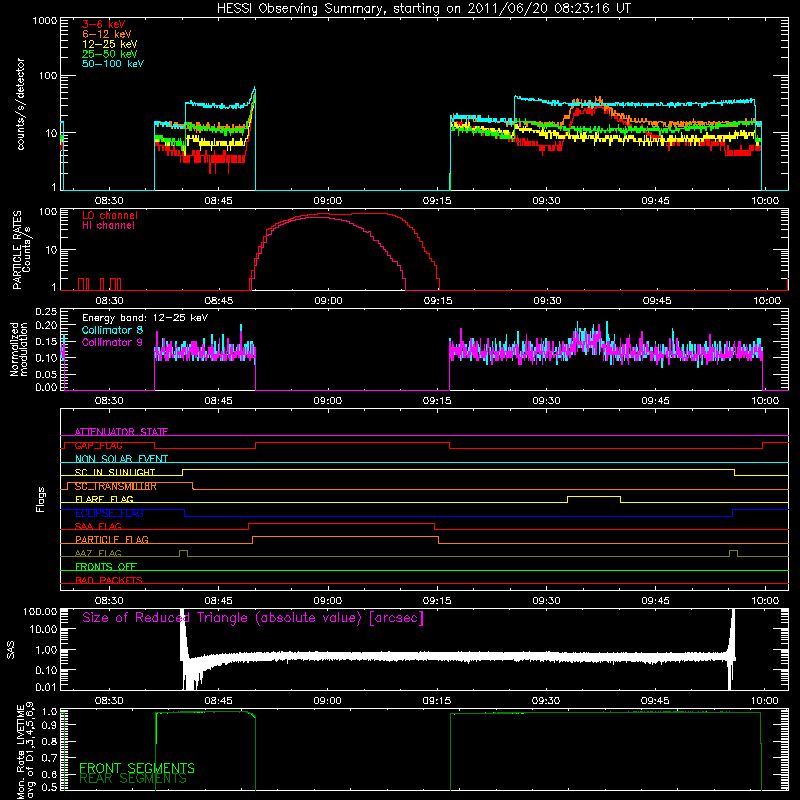
Task: Click 09:30 tick label under modulation panel
Action: pyautogui.click(x=546, y=401)
